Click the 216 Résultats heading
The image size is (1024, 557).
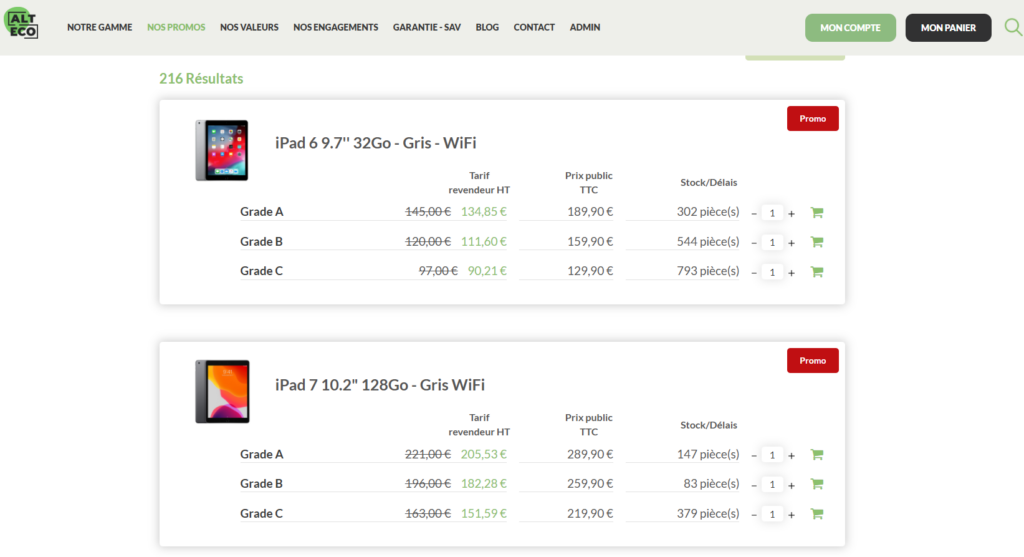click(201, 78)
